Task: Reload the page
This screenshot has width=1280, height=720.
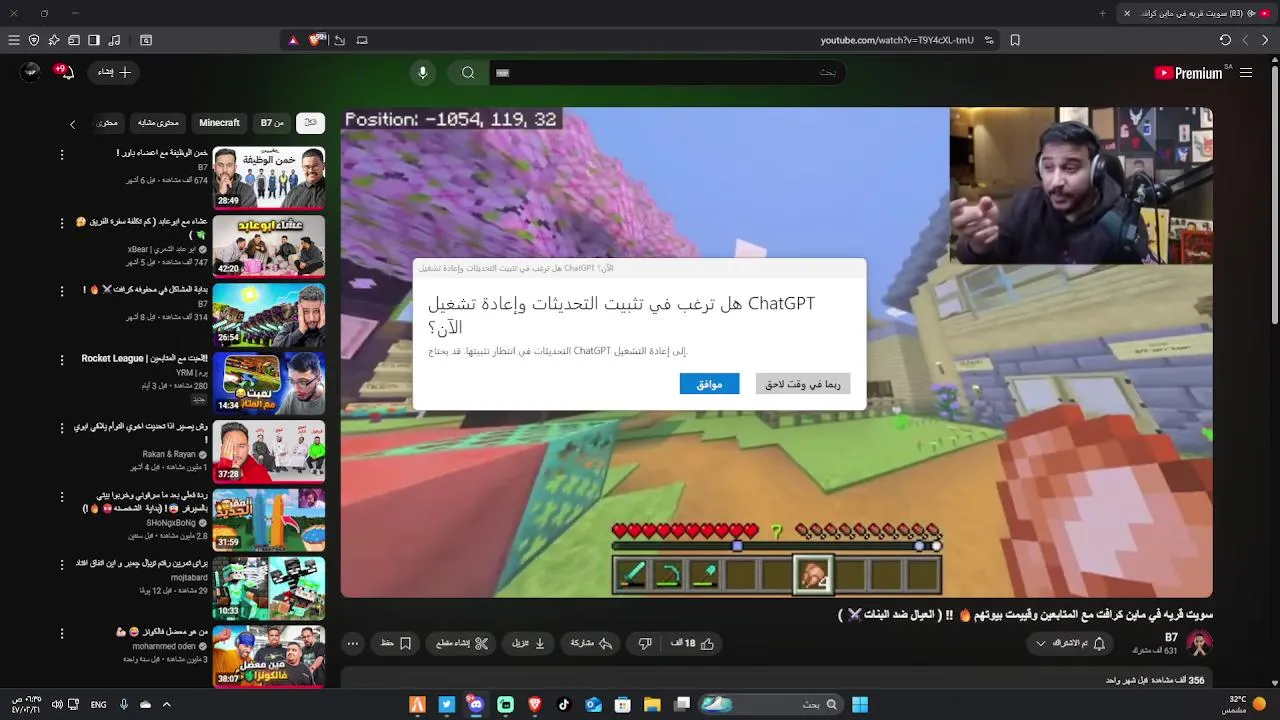Action: [x=1225, y=40]
